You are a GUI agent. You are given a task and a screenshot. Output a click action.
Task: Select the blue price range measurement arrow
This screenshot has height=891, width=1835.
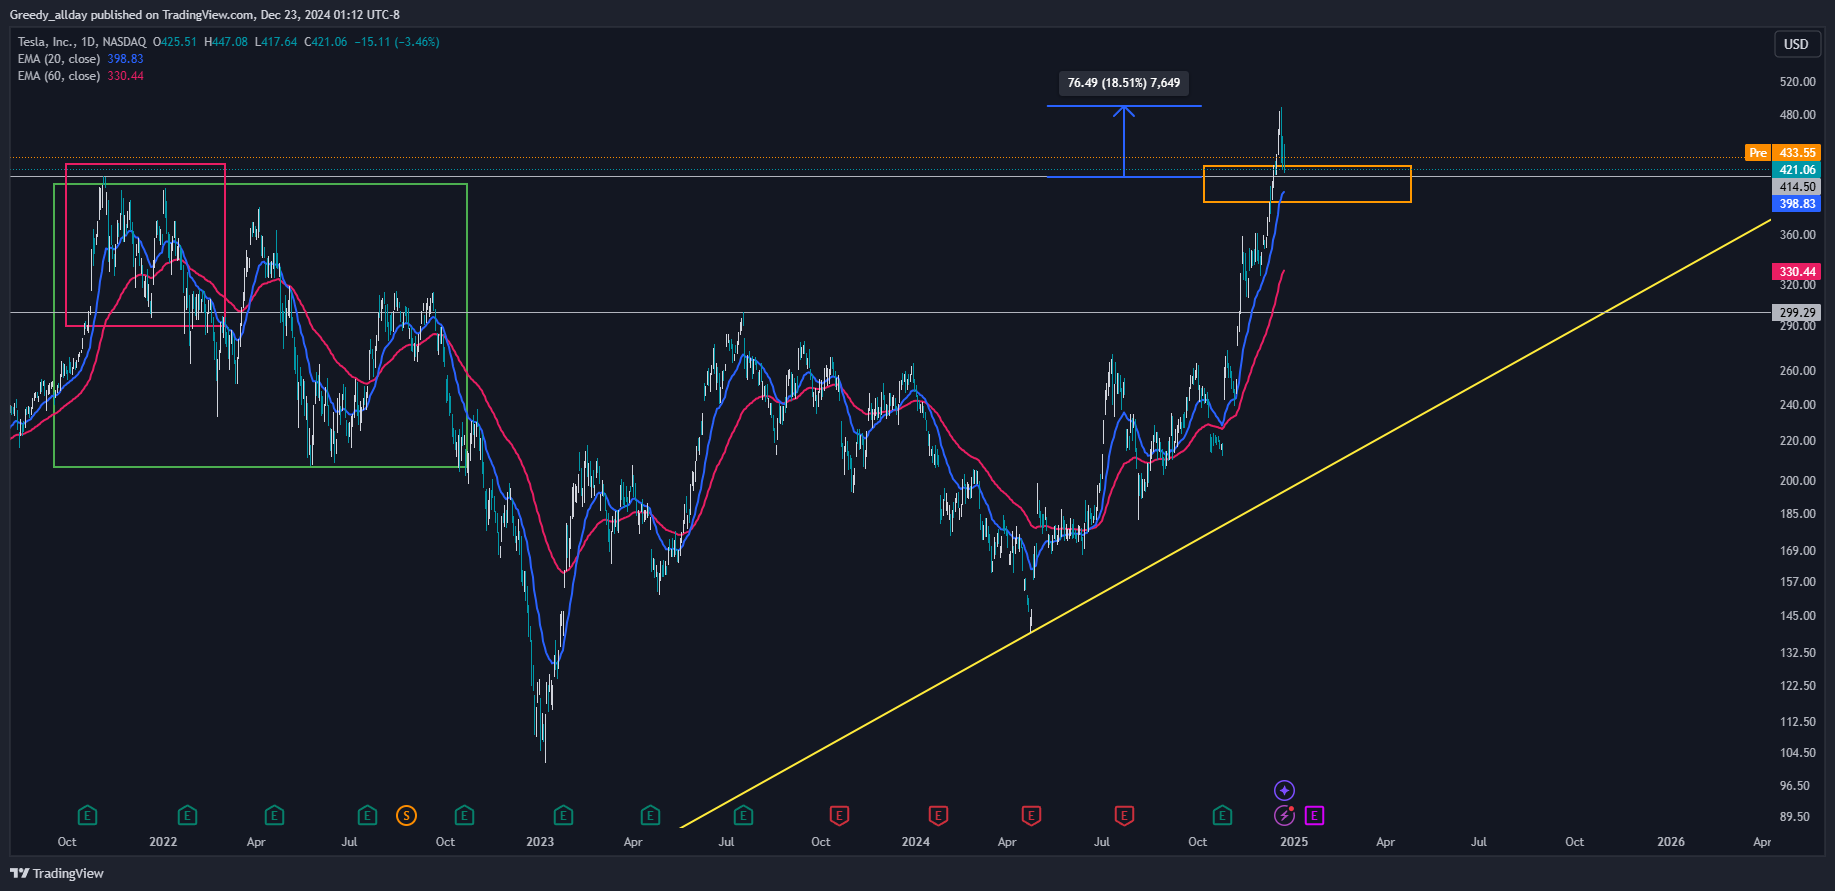[x=1124, y=142]
